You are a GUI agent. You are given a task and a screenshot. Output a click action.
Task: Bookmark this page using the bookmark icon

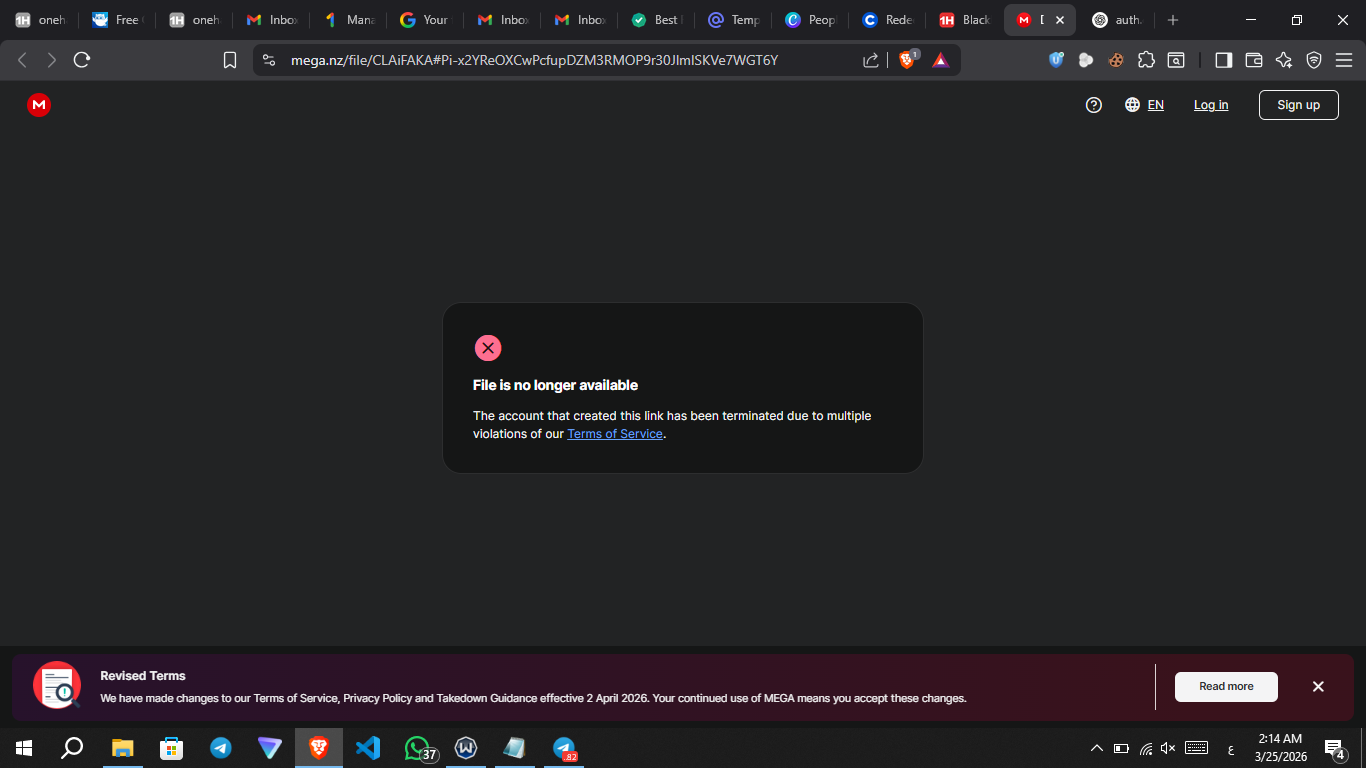tap(230, 60)
